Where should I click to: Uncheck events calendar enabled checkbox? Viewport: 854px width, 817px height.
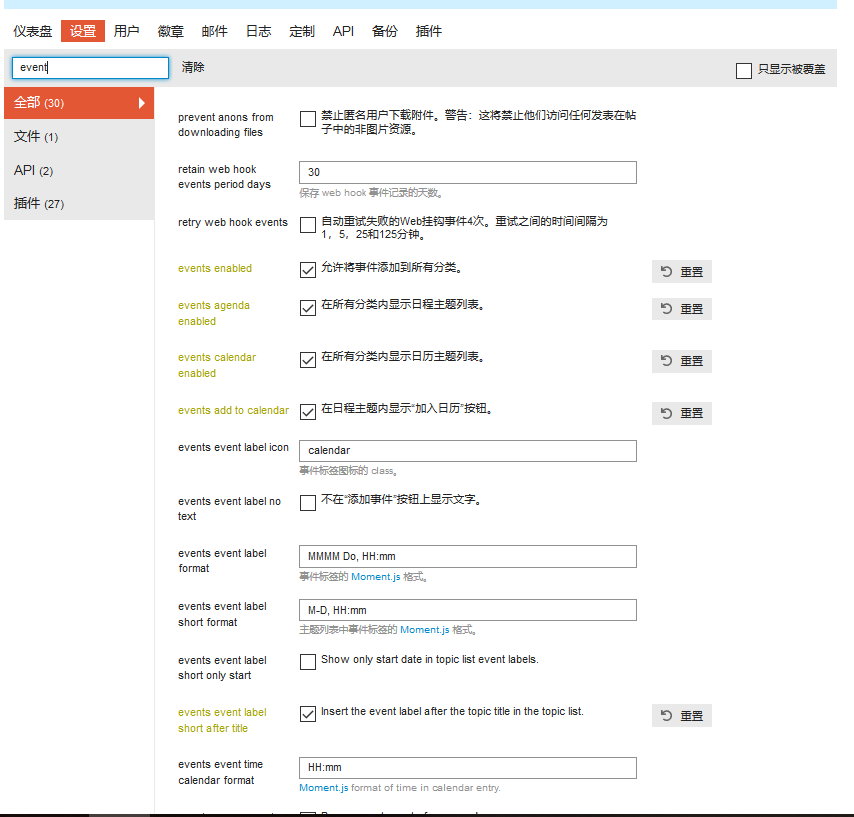pyautogui.click(x=308, y=360)
